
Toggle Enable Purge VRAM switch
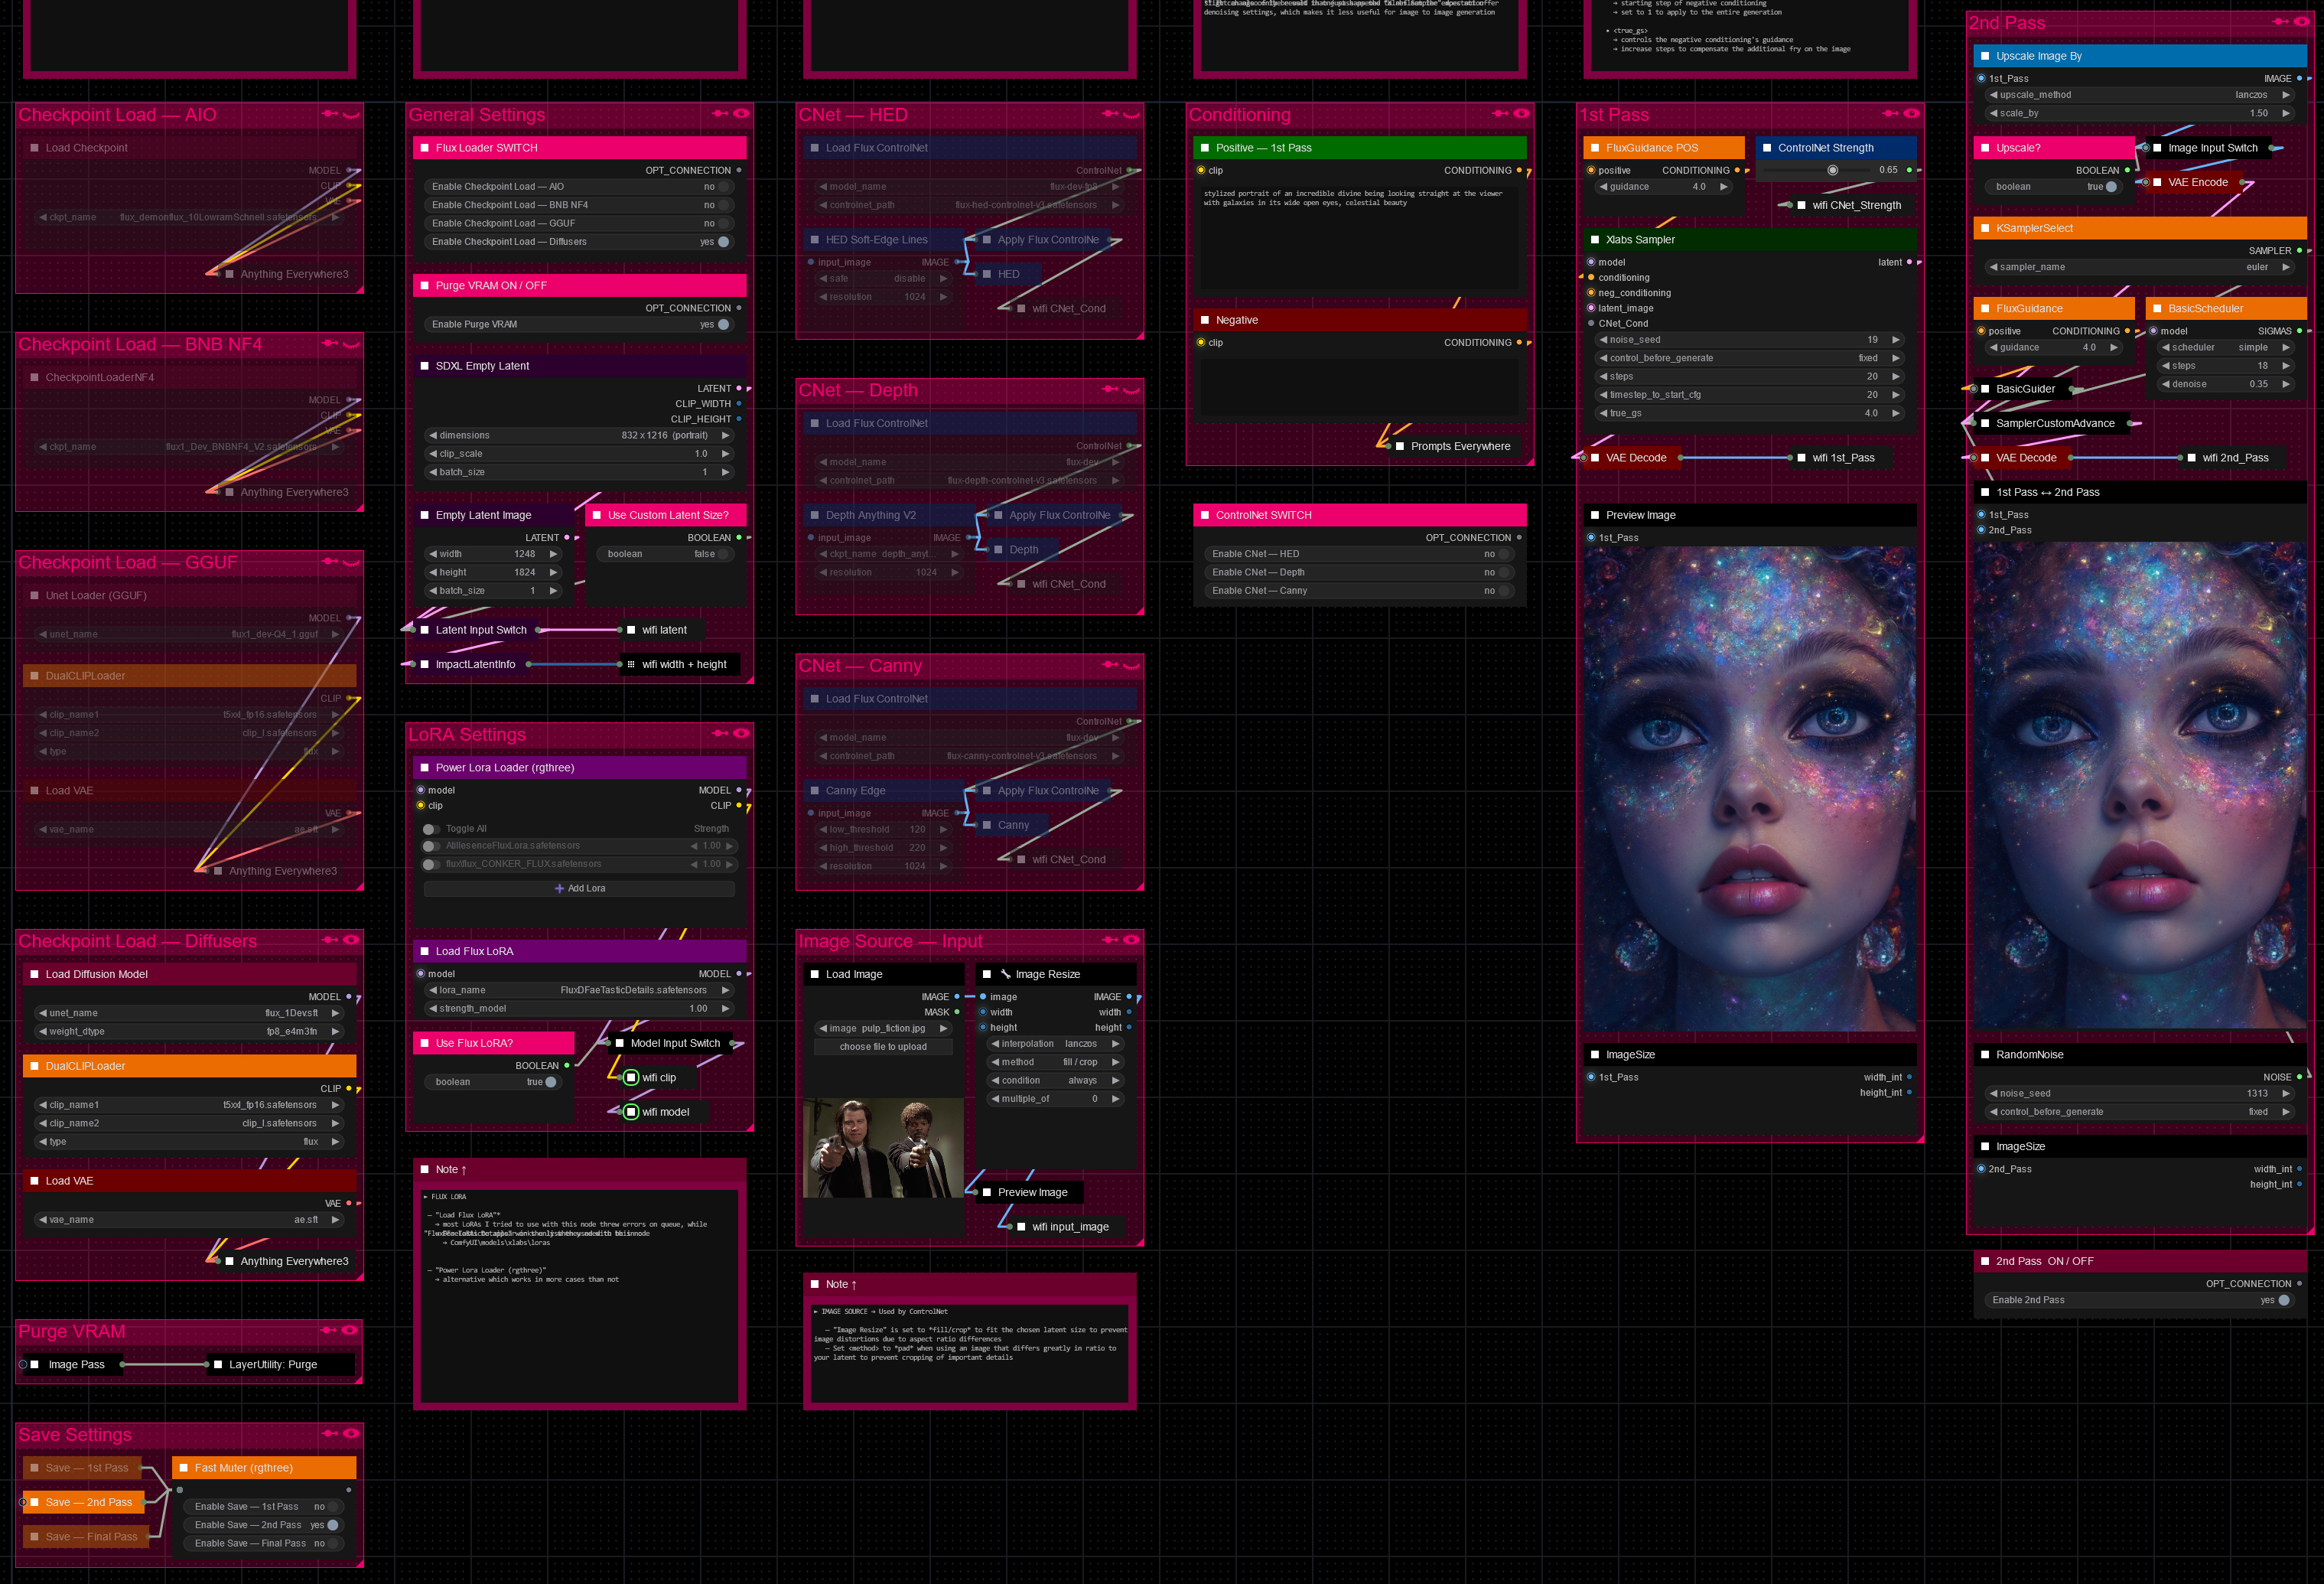pyautogui.click(x=723, y=324)
